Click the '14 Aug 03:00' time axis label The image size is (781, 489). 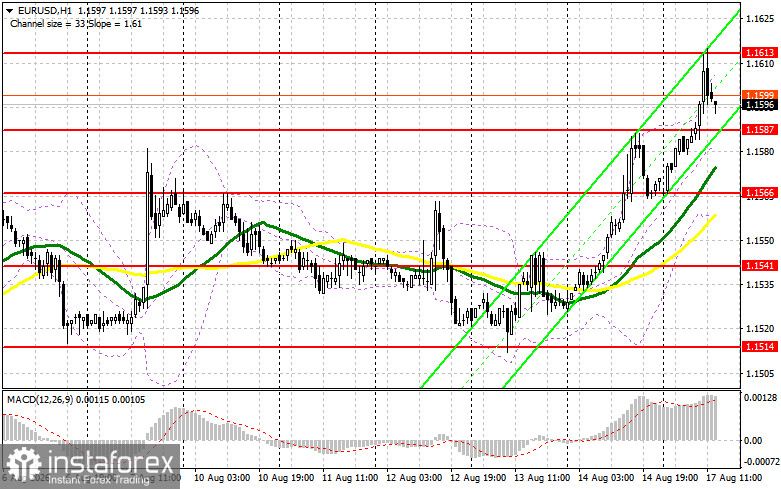click(x=606, y=478)
